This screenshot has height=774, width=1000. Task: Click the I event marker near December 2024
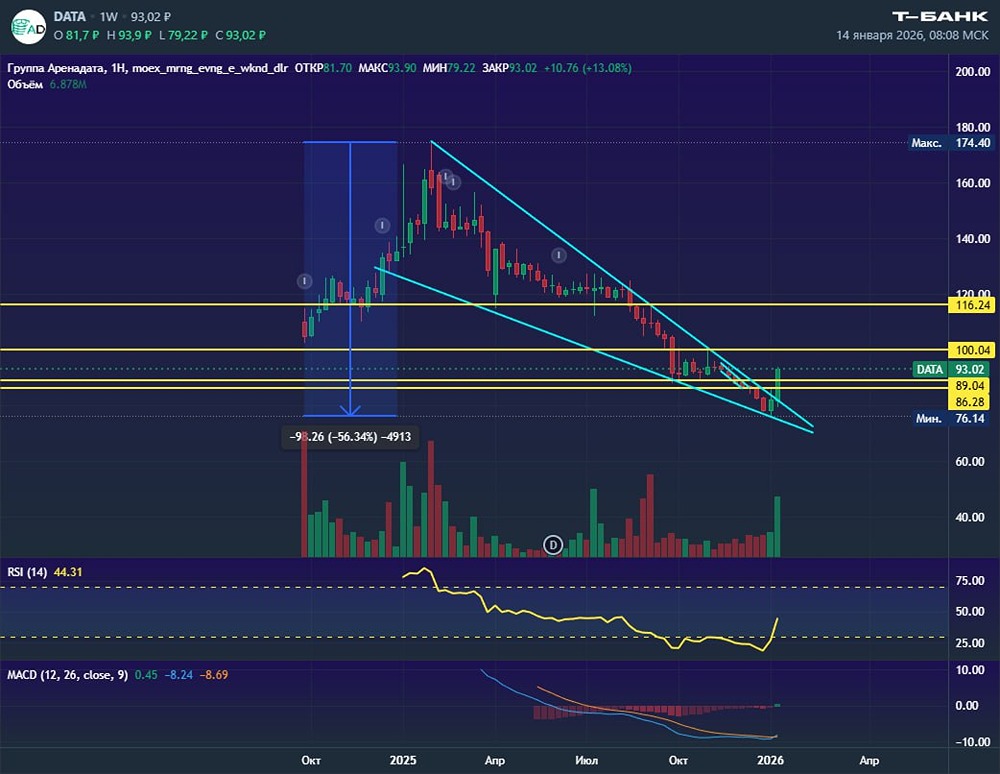point(382,225)
